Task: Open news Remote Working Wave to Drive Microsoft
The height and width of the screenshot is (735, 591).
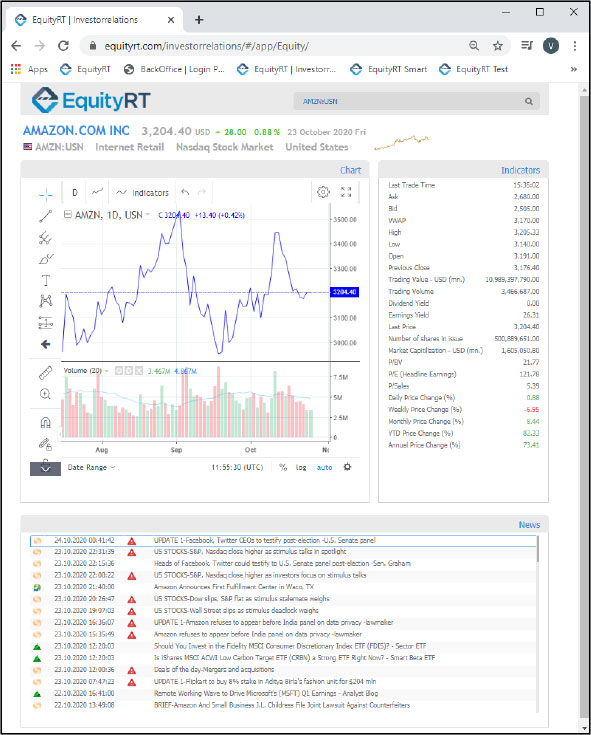Action: pyautogui.click(x=266, y=693)
